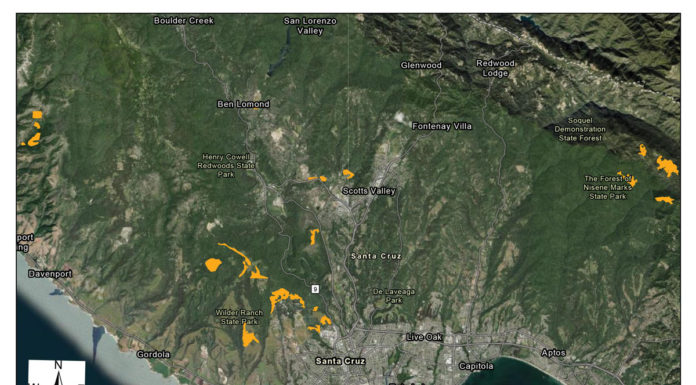Click the orange polygon east of Soquel Forest

[667, 166]
